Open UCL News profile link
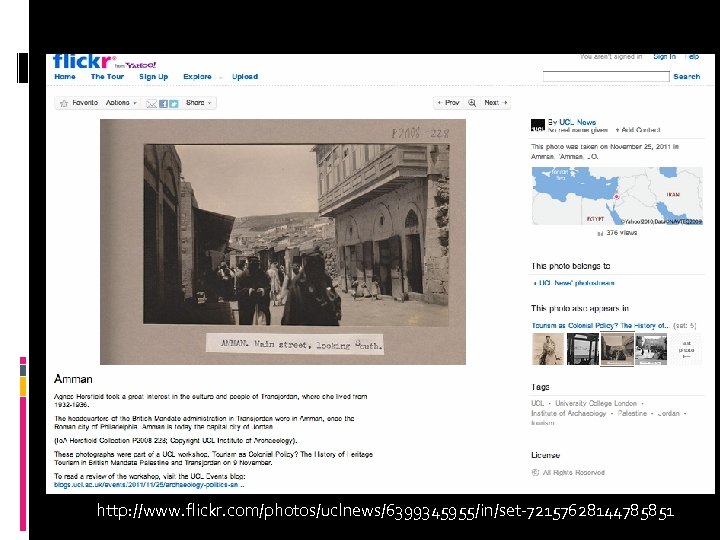The width and height of the screenshot is (720, 540). click(x=577, y=122)
